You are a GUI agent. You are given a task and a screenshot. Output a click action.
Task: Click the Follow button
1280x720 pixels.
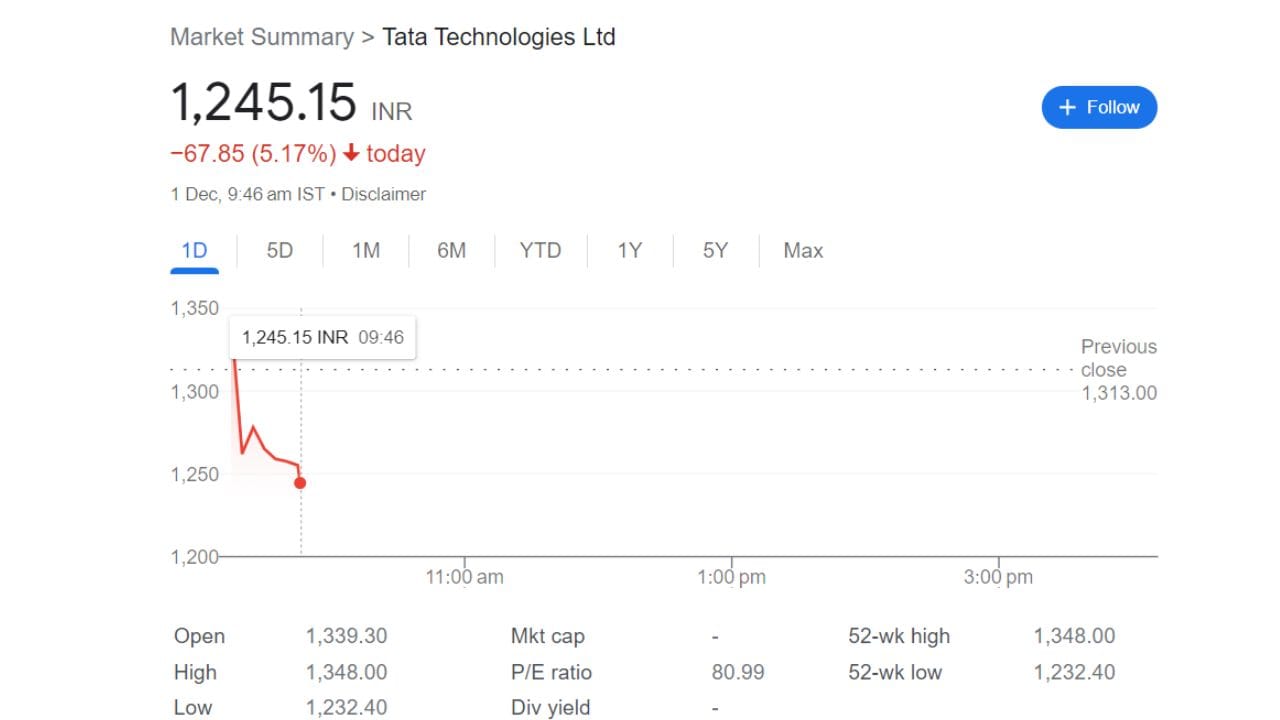pyautogui.click(x=1099, y=108)
